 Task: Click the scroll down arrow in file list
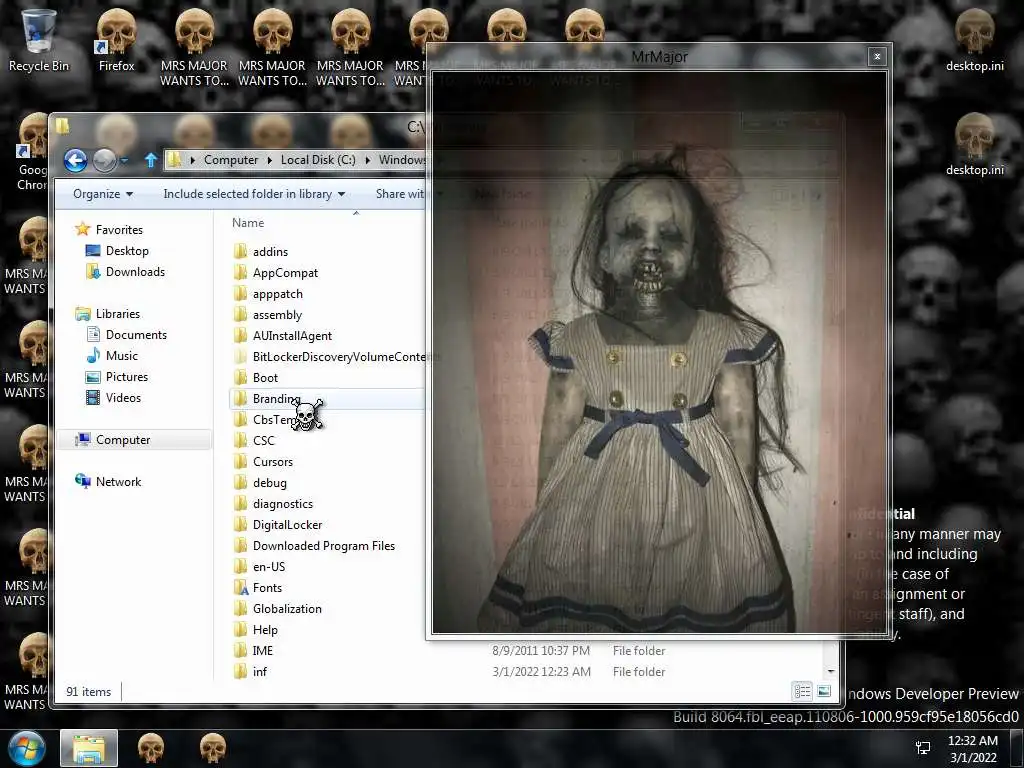click(x=831, y=671)
